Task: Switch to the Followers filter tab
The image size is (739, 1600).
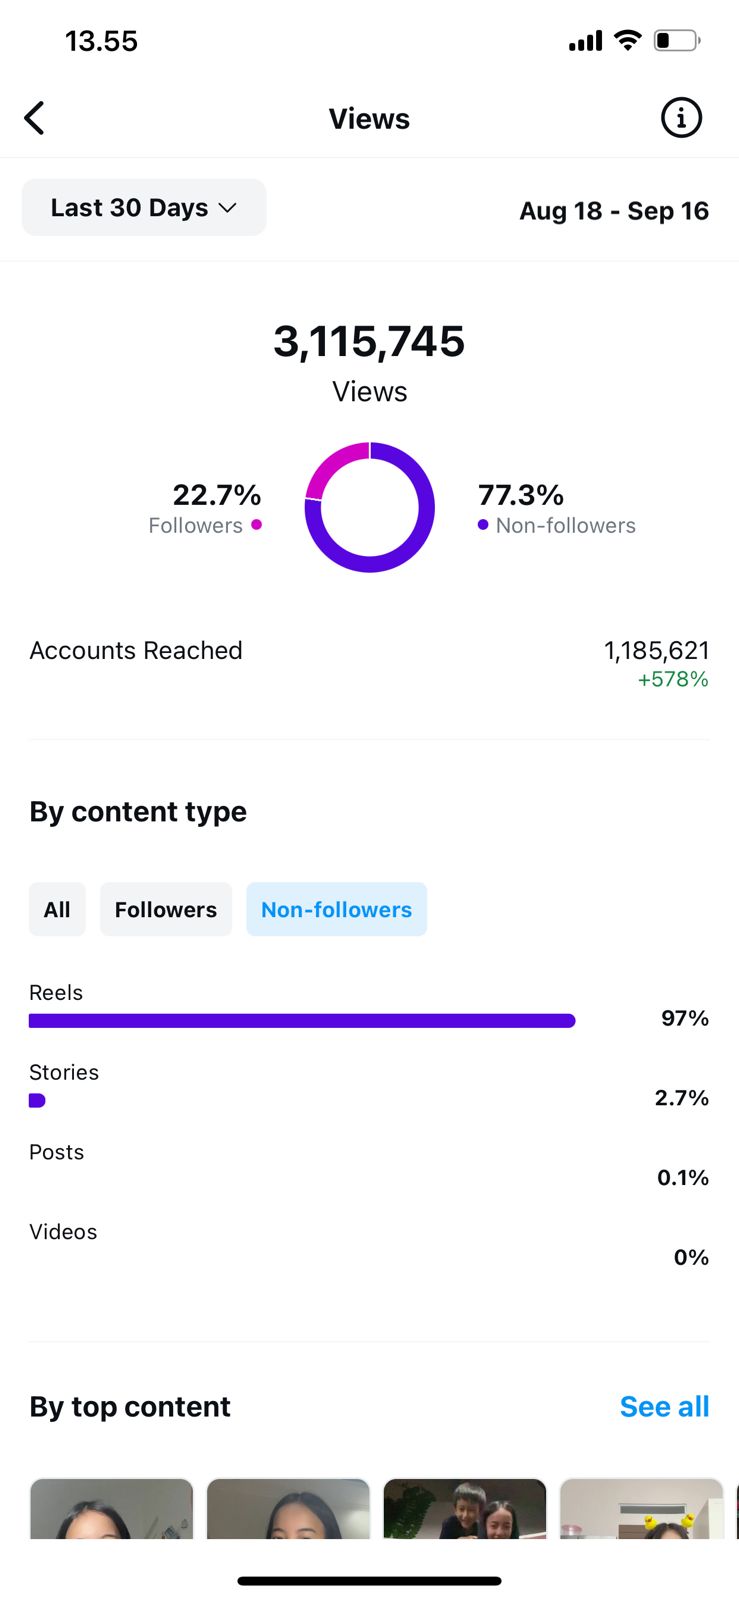Action: (x=166, y=909)
